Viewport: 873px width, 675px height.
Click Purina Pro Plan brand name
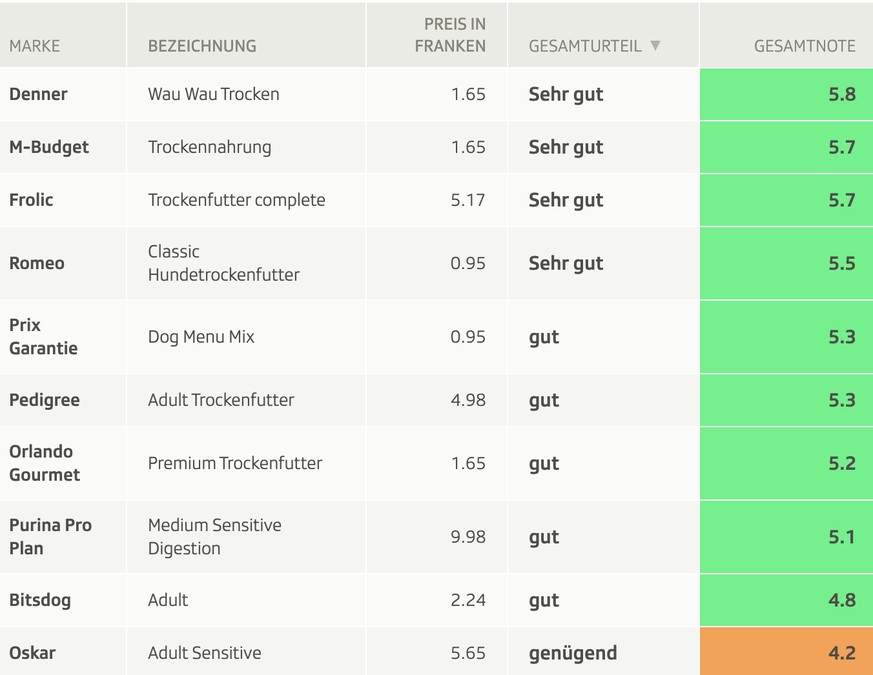tap(50, 537)
